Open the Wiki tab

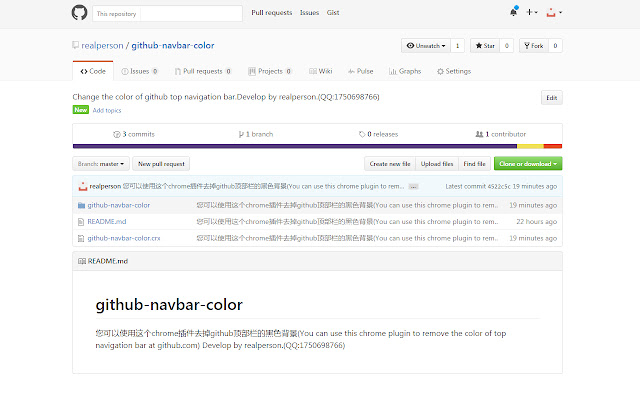point(320,71)
